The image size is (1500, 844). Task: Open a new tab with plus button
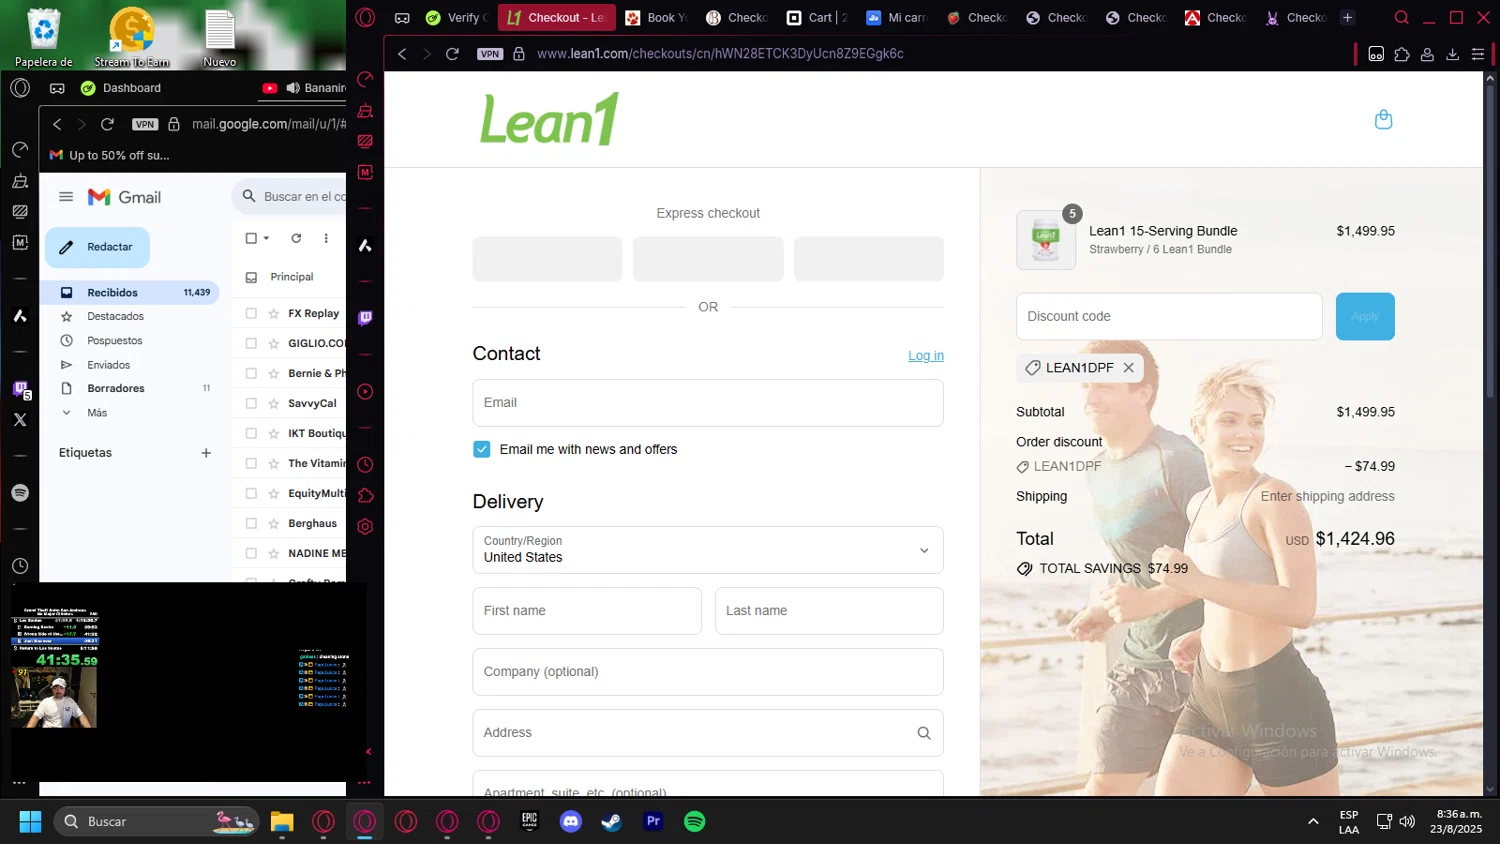click(x=1347, y=17)
